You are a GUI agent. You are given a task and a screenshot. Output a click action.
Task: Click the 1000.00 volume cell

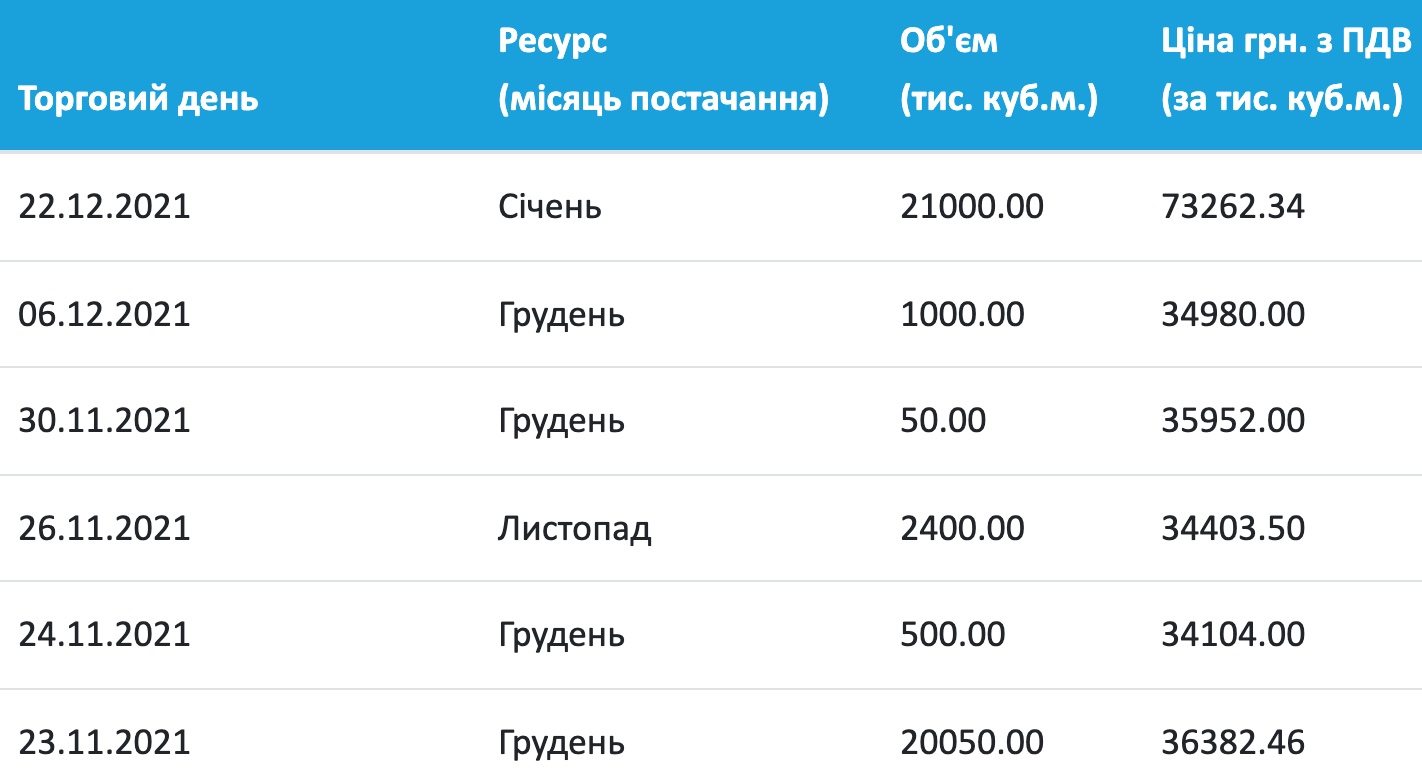(962, 314)
